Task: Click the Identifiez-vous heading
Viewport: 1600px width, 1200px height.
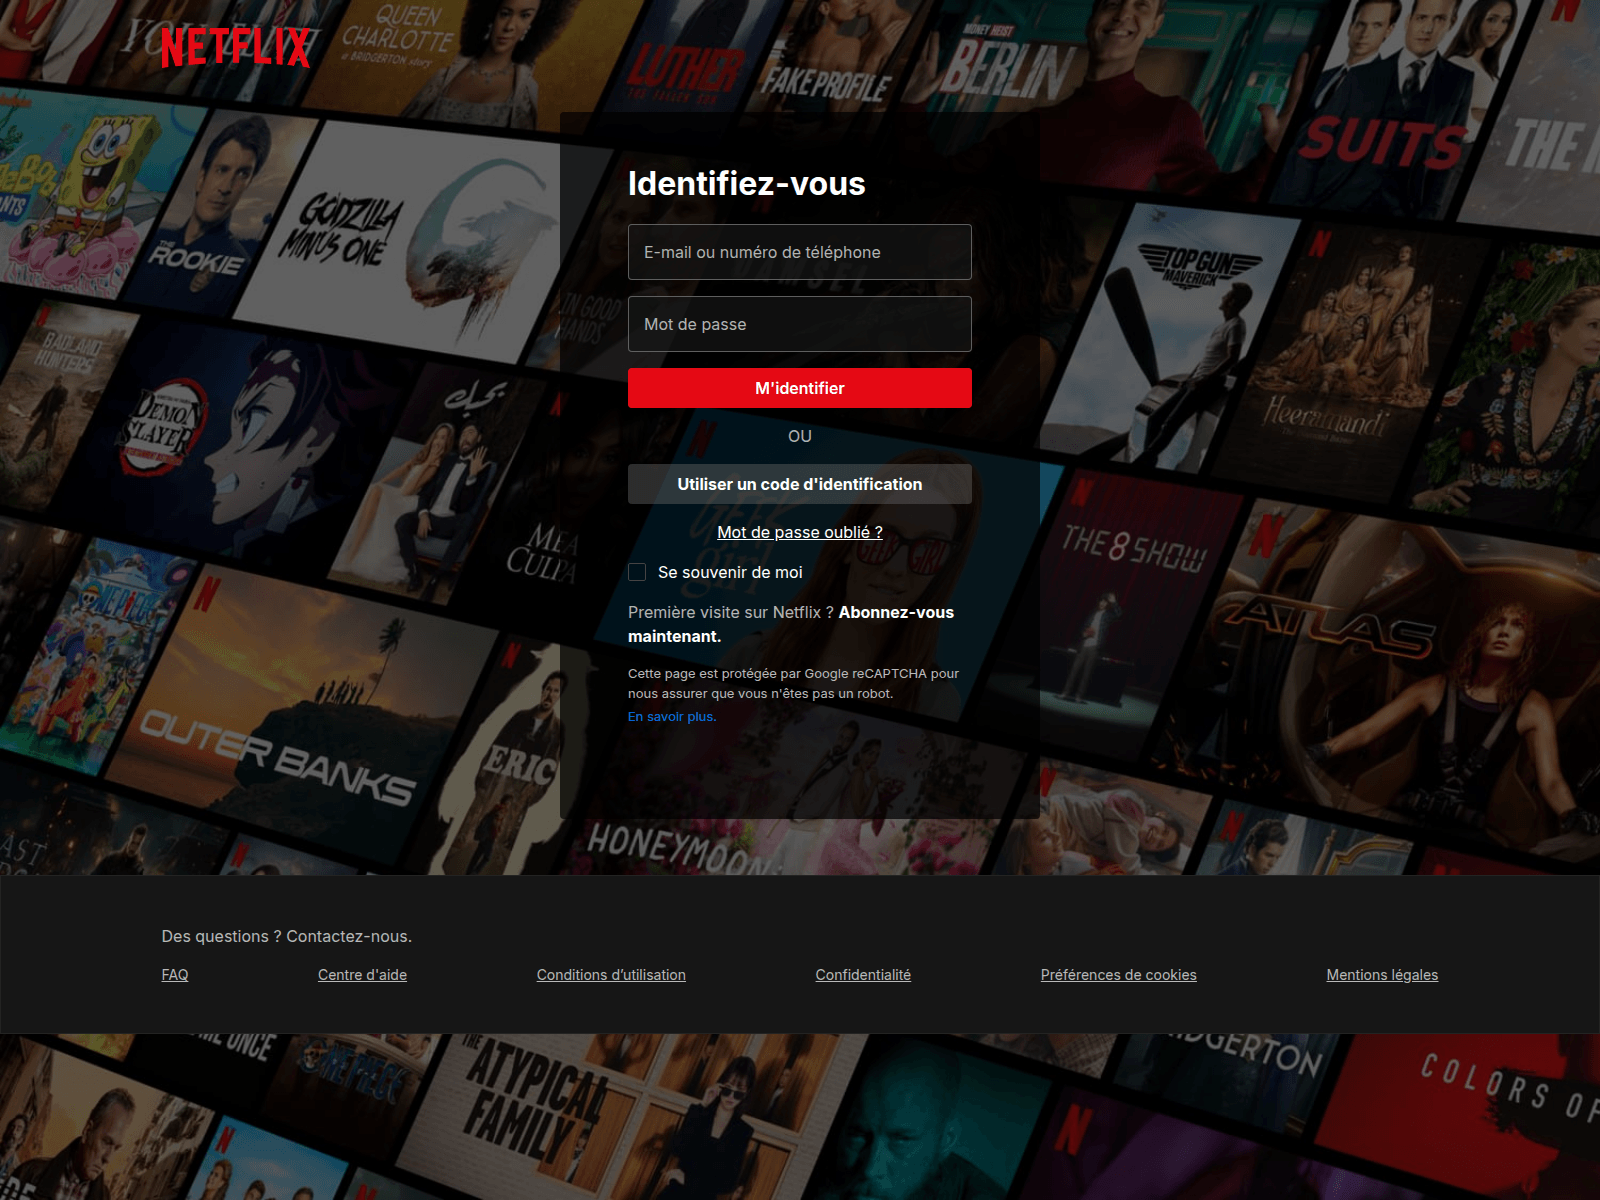Action: click(x=747, y=184)
